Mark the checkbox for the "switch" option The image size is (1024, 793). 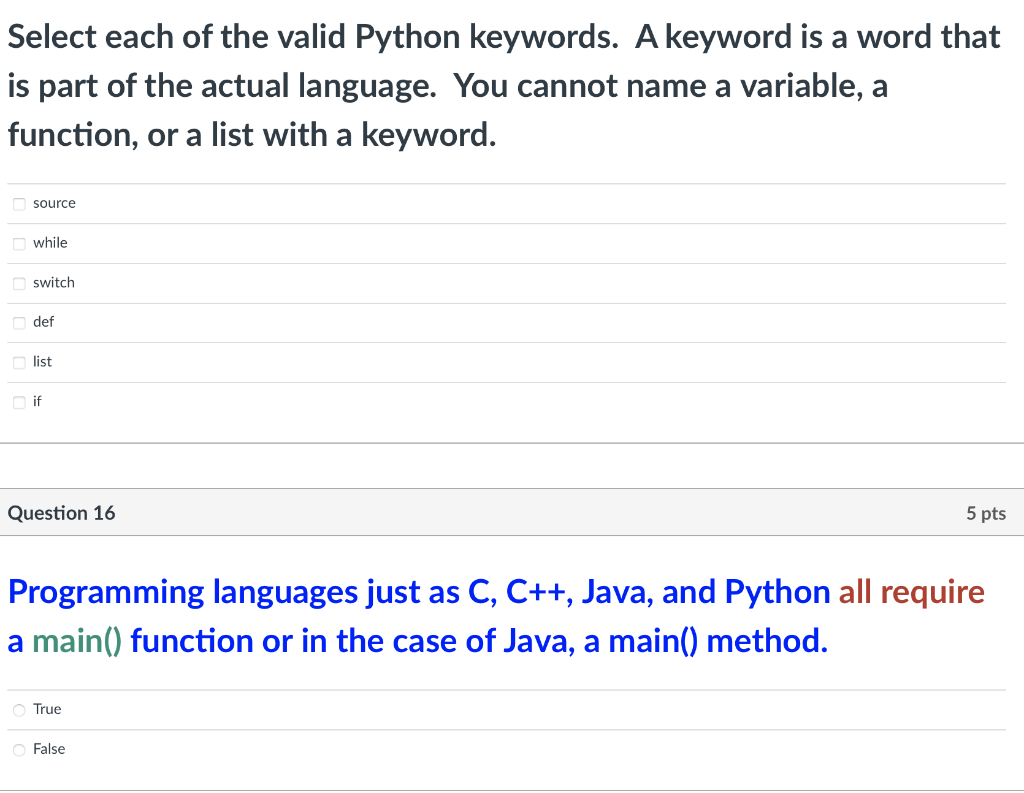19,283
